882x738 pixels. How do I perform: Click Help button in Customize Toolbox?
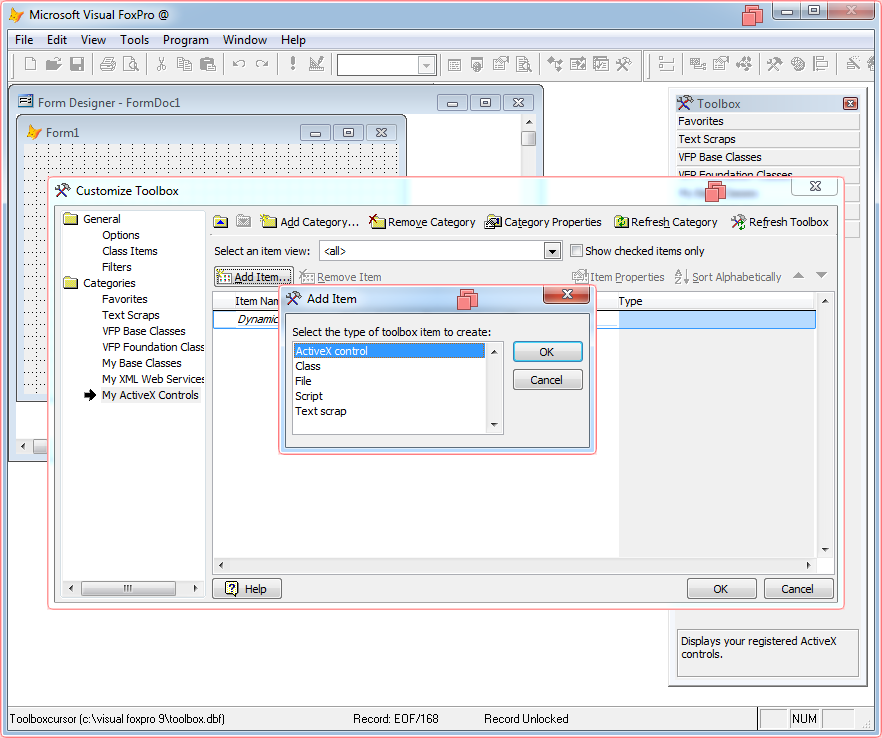point(246,588)
